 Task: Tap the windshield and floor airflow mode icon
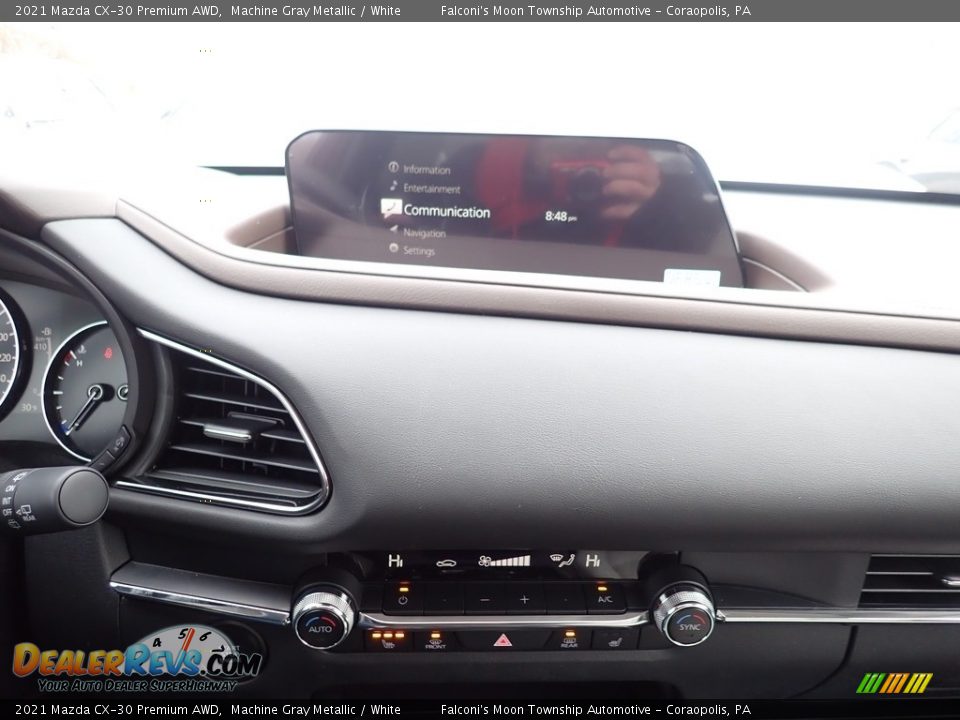click(x=562, y=560)
